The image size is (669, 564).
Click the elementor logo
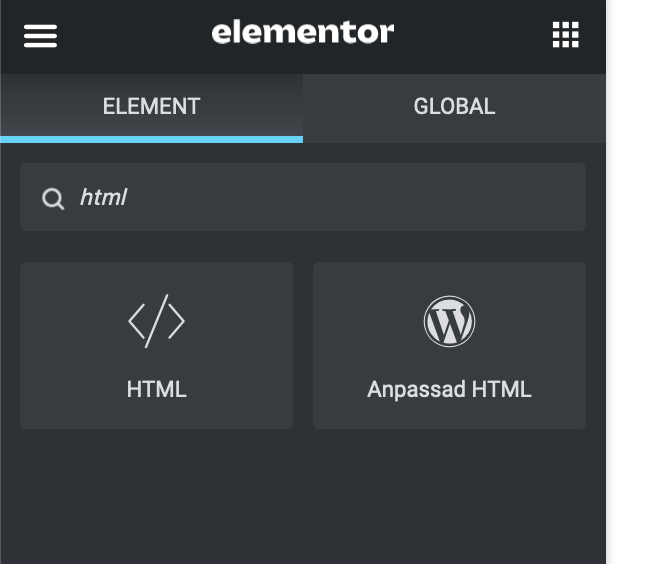302,33
